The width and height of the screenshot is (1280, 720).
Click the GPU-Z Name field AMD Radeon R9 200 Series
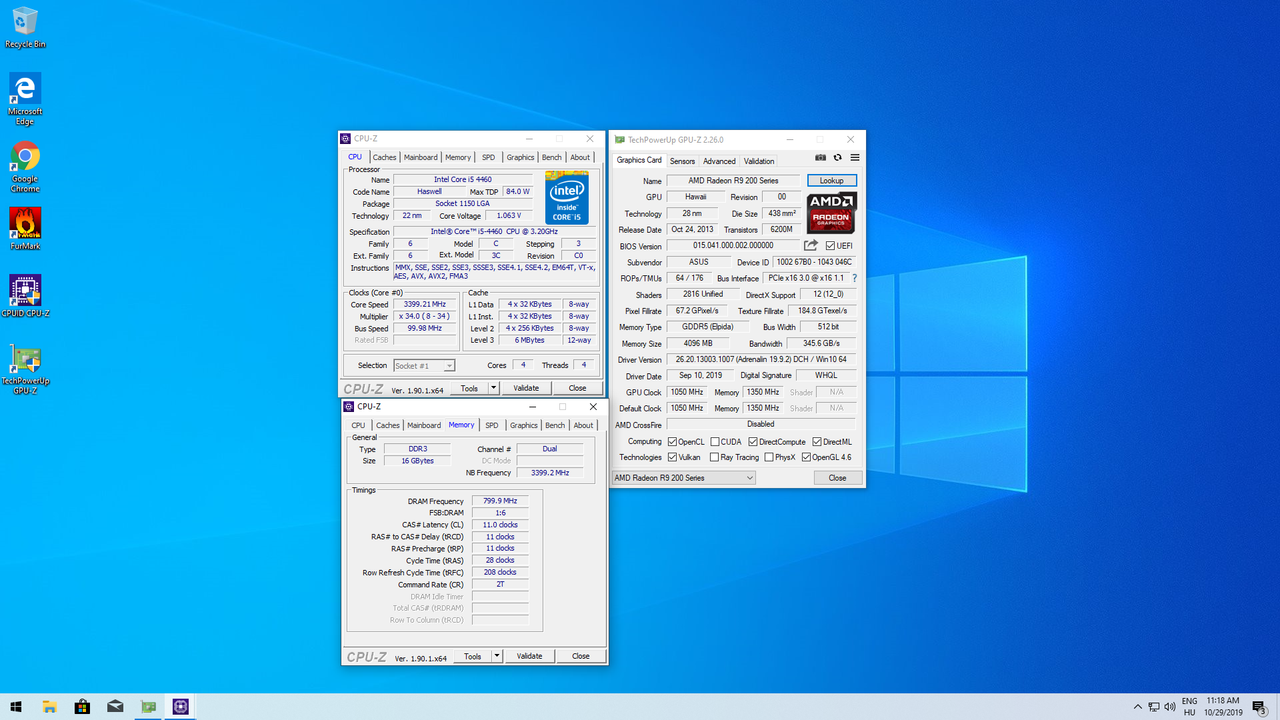coord(733,181)
